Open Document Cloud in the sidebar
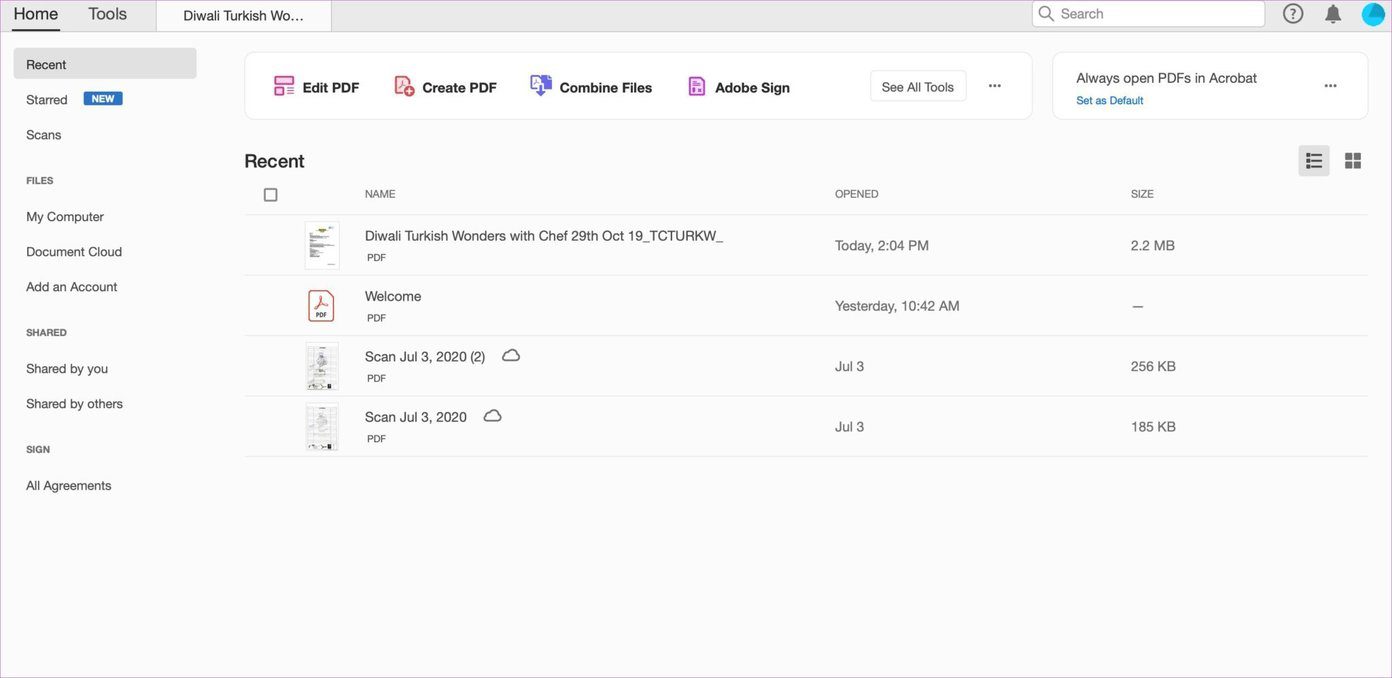1392x678 pixels. pyautogui.click(x=74, y=252)
